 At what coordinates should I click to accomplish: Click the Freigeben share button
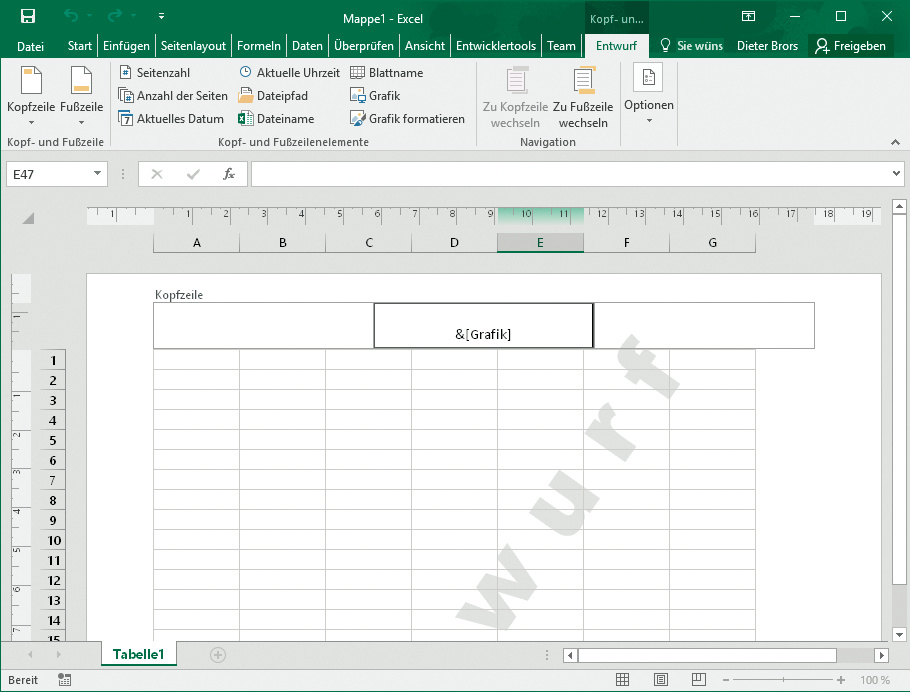[x=850, y=46]
